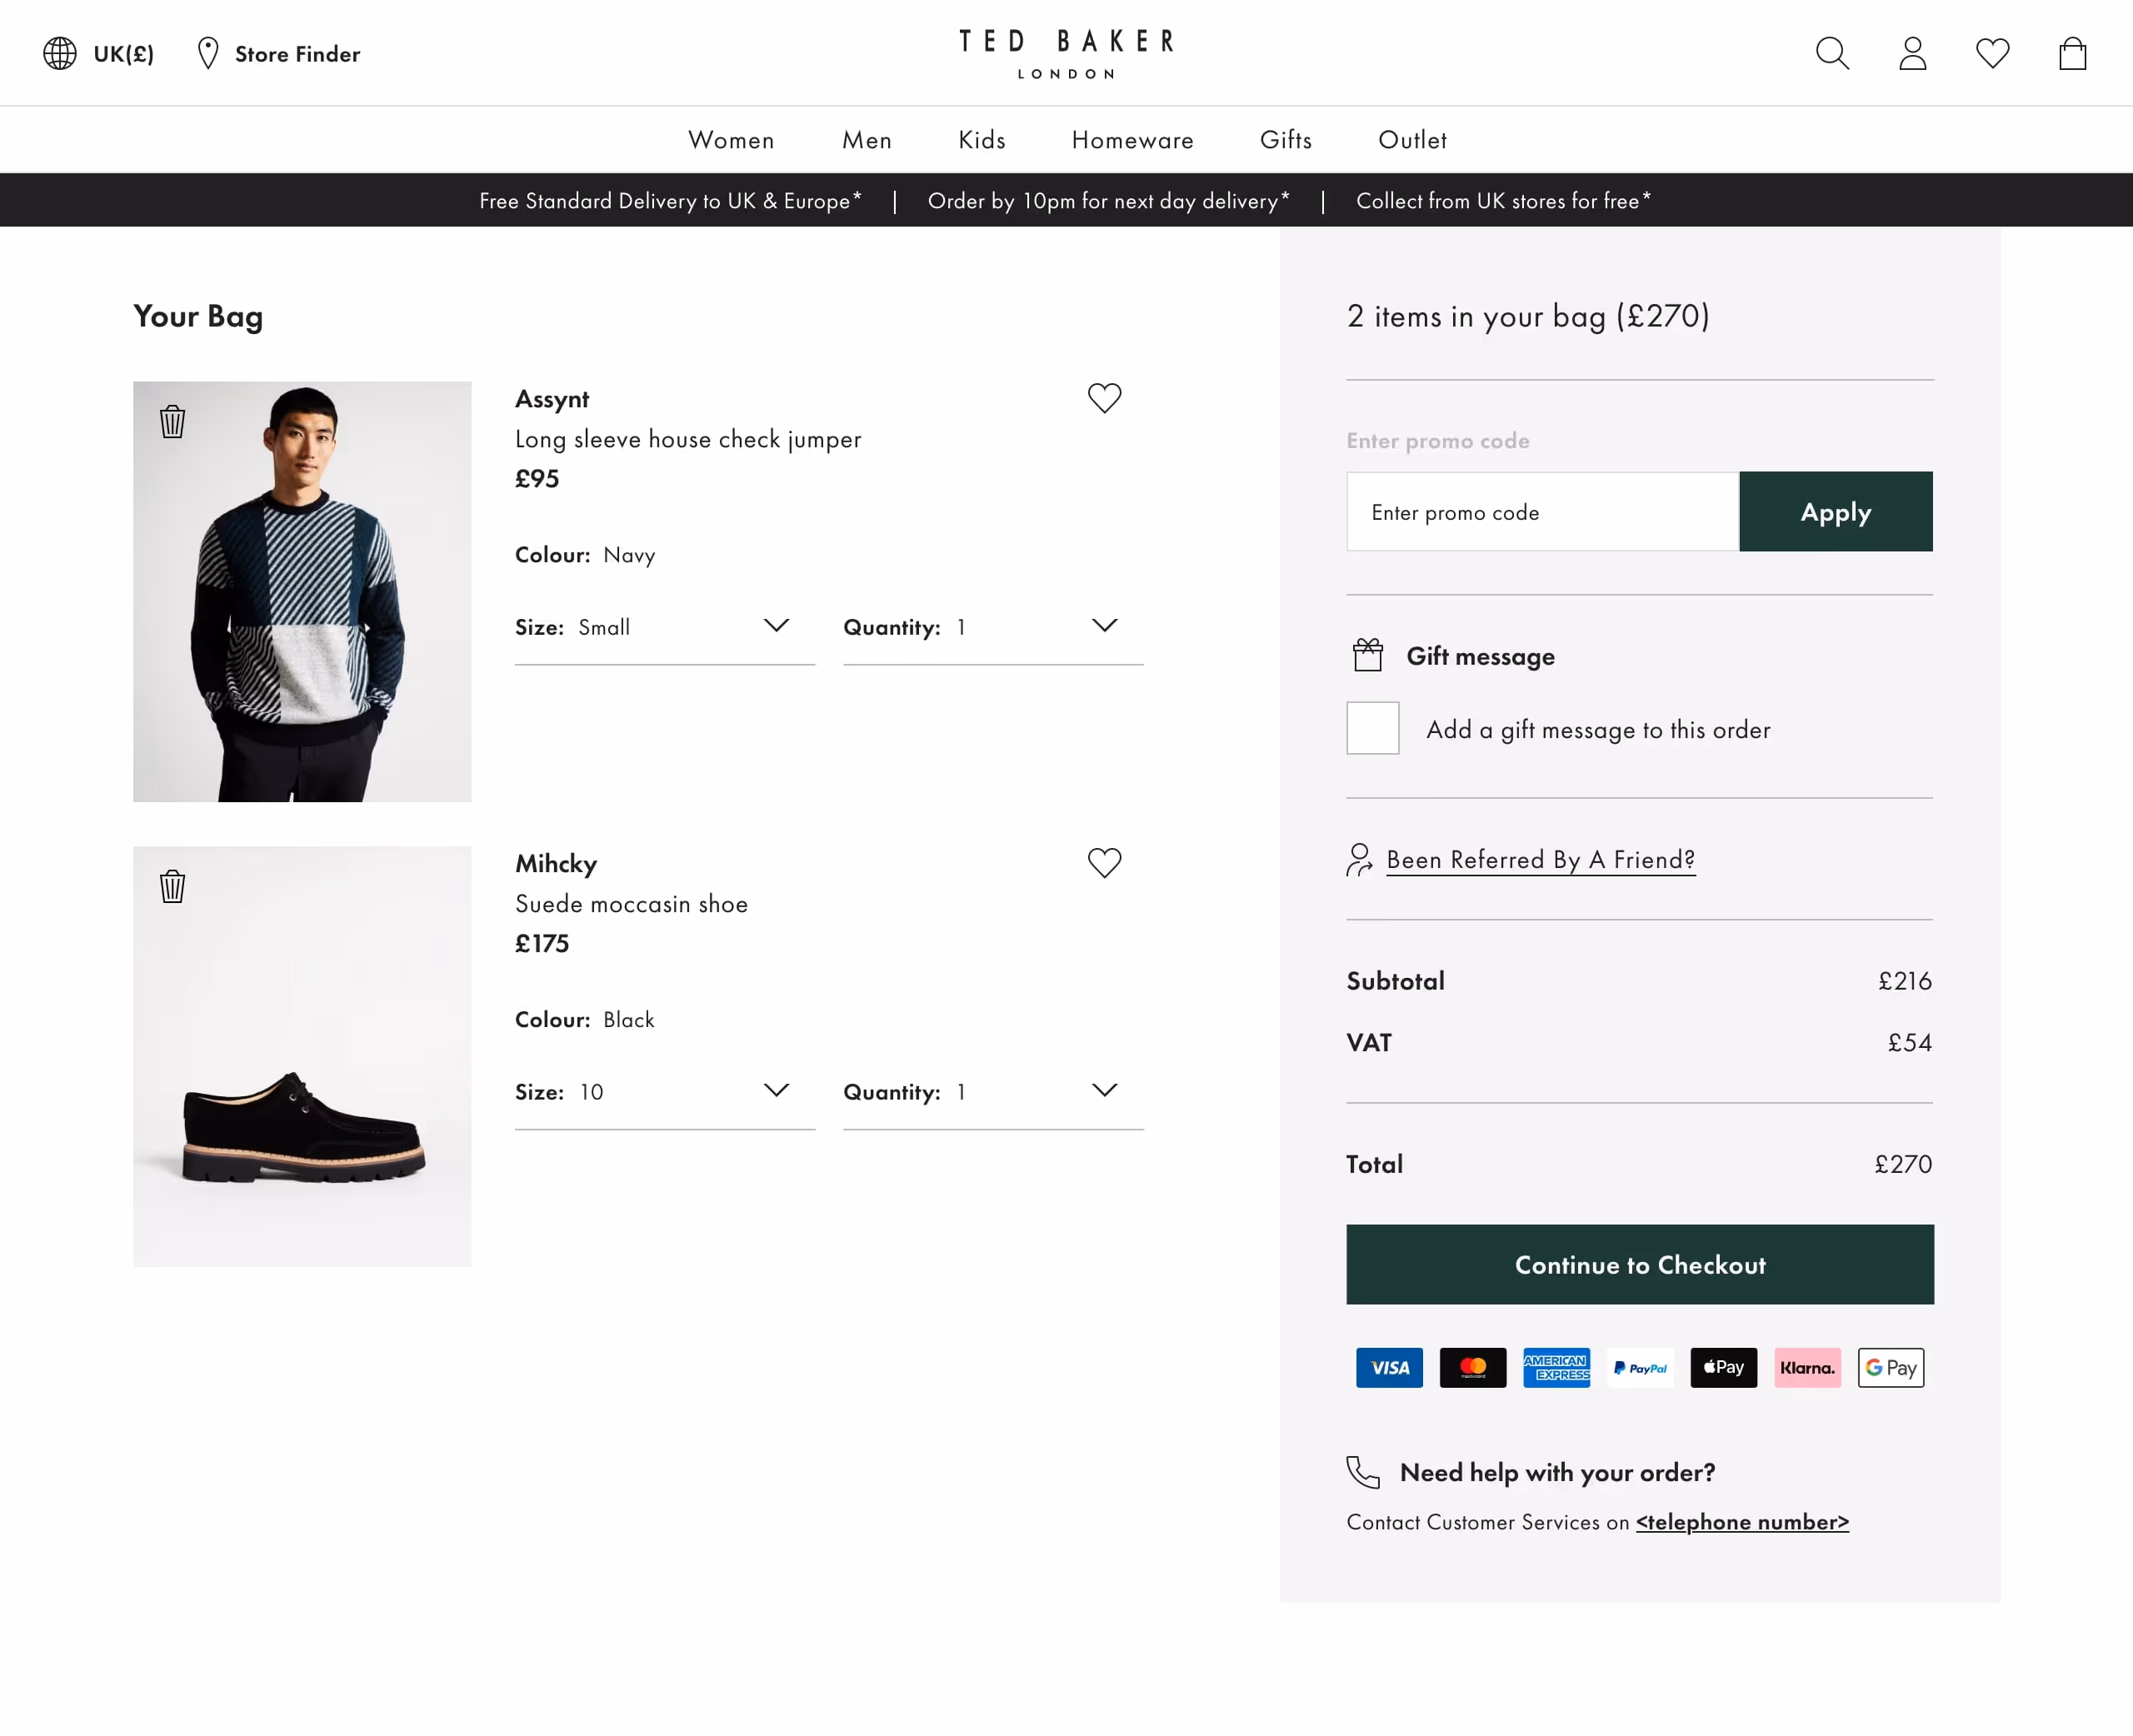Save Assynt jumper to wishlist heart
This screenshot has height=1736, width=2133.
click(x=1104, y=398)
